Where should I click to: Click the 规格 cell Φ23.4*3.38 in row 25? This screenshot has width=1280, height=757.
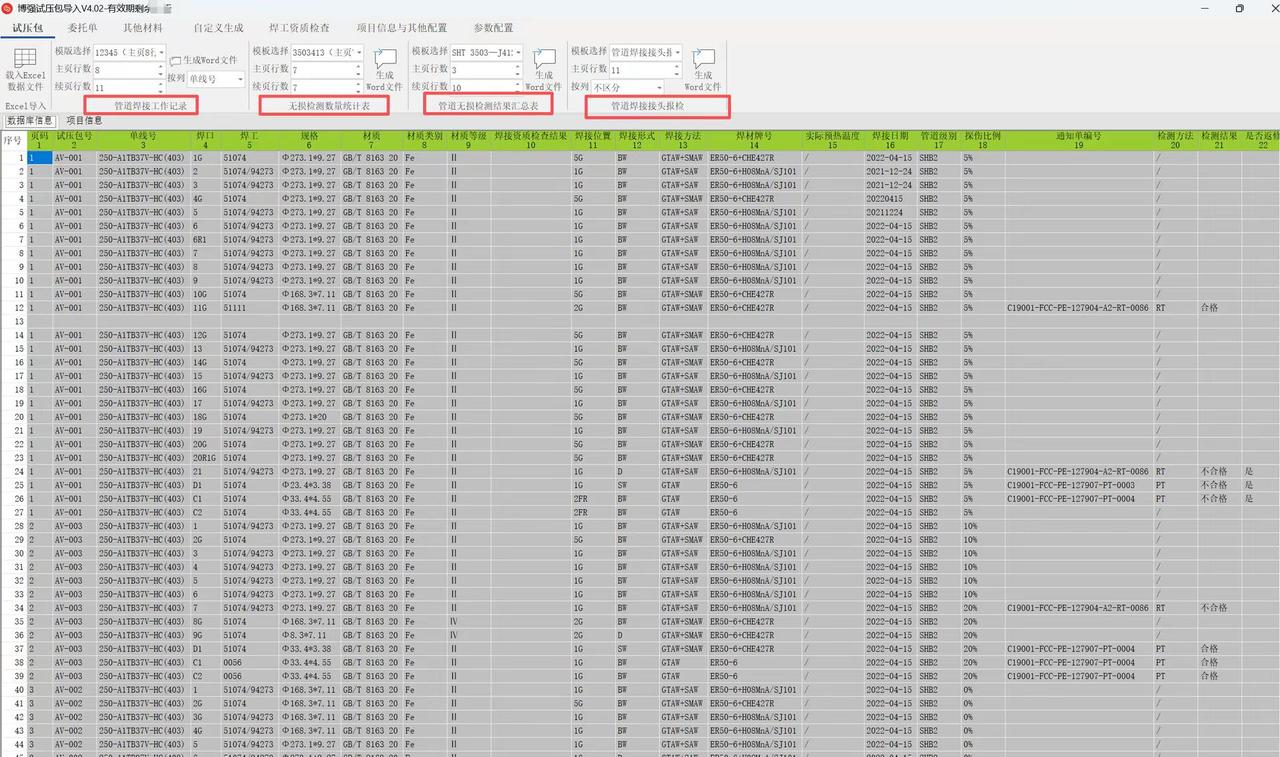309,485
